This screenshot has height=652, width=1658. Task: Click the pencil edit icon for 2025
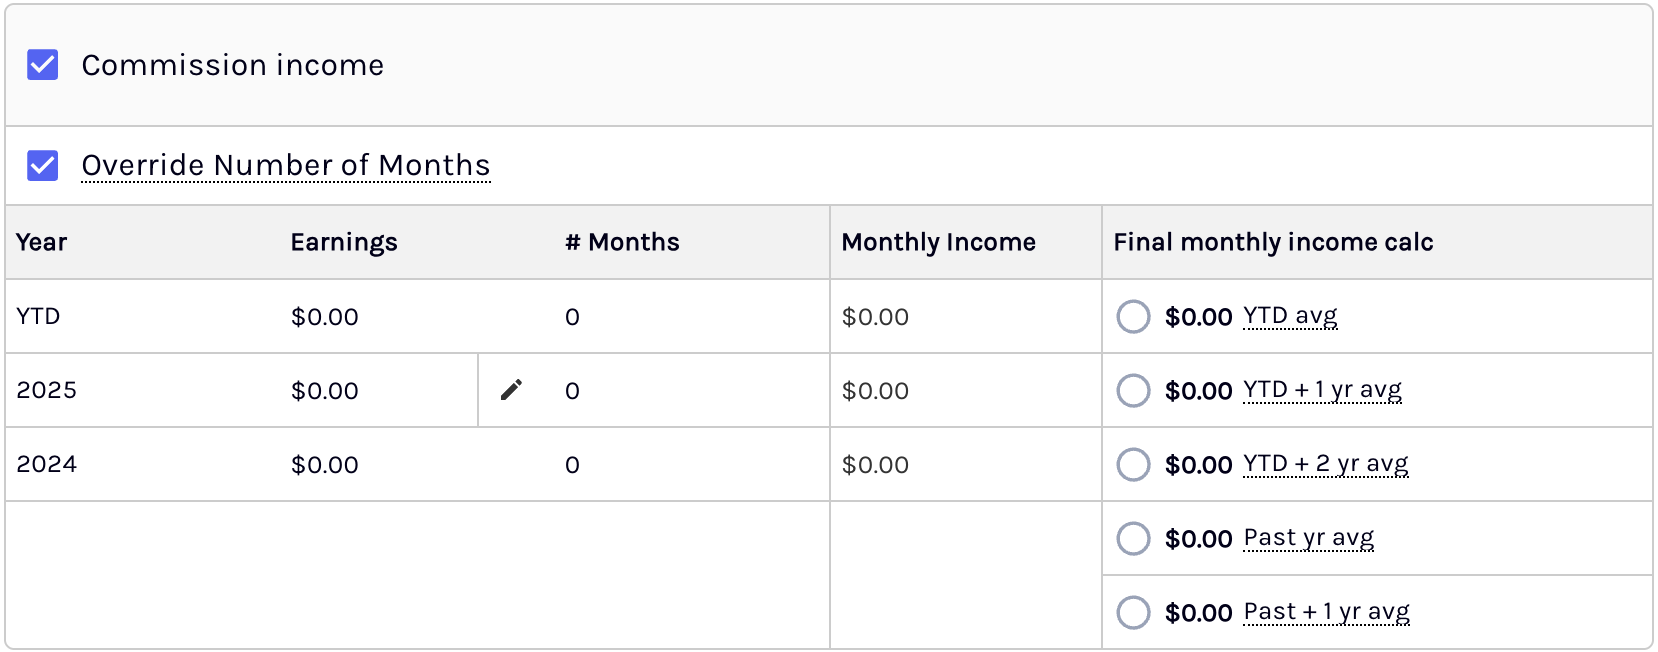(511, 390)
